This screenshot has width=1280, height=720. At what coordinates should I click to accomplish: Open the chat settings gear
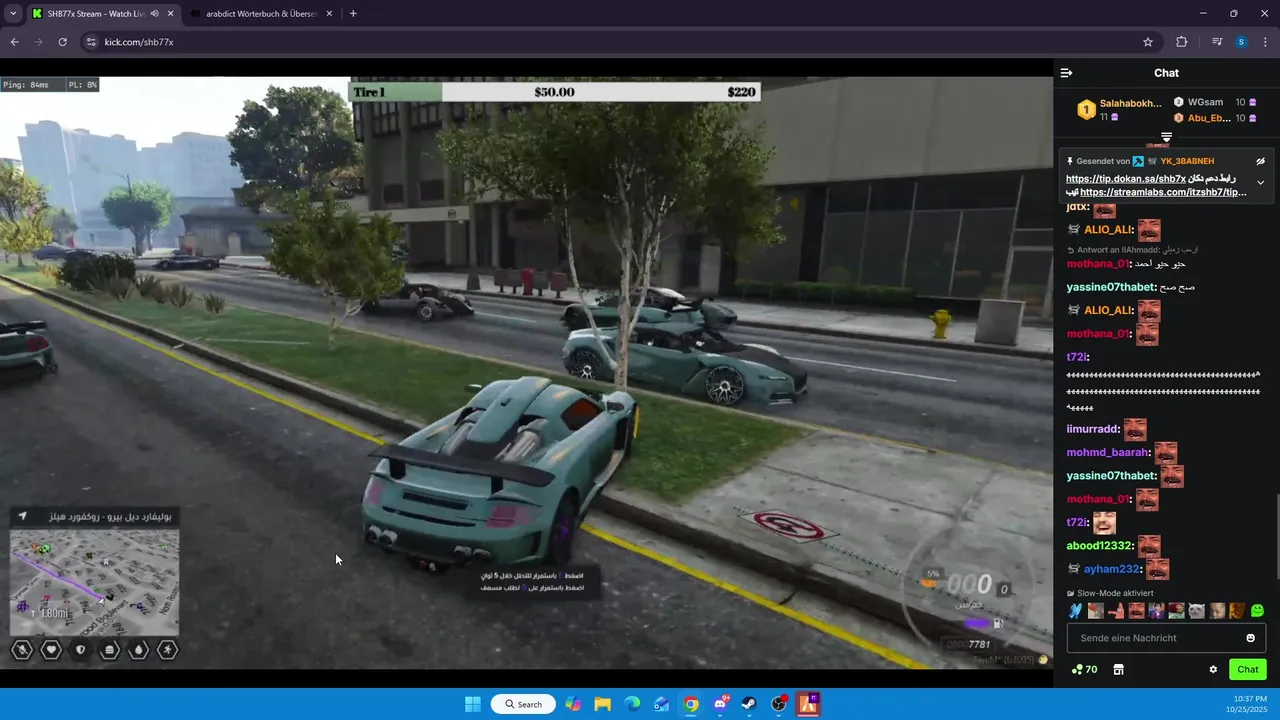(1213, 670)
